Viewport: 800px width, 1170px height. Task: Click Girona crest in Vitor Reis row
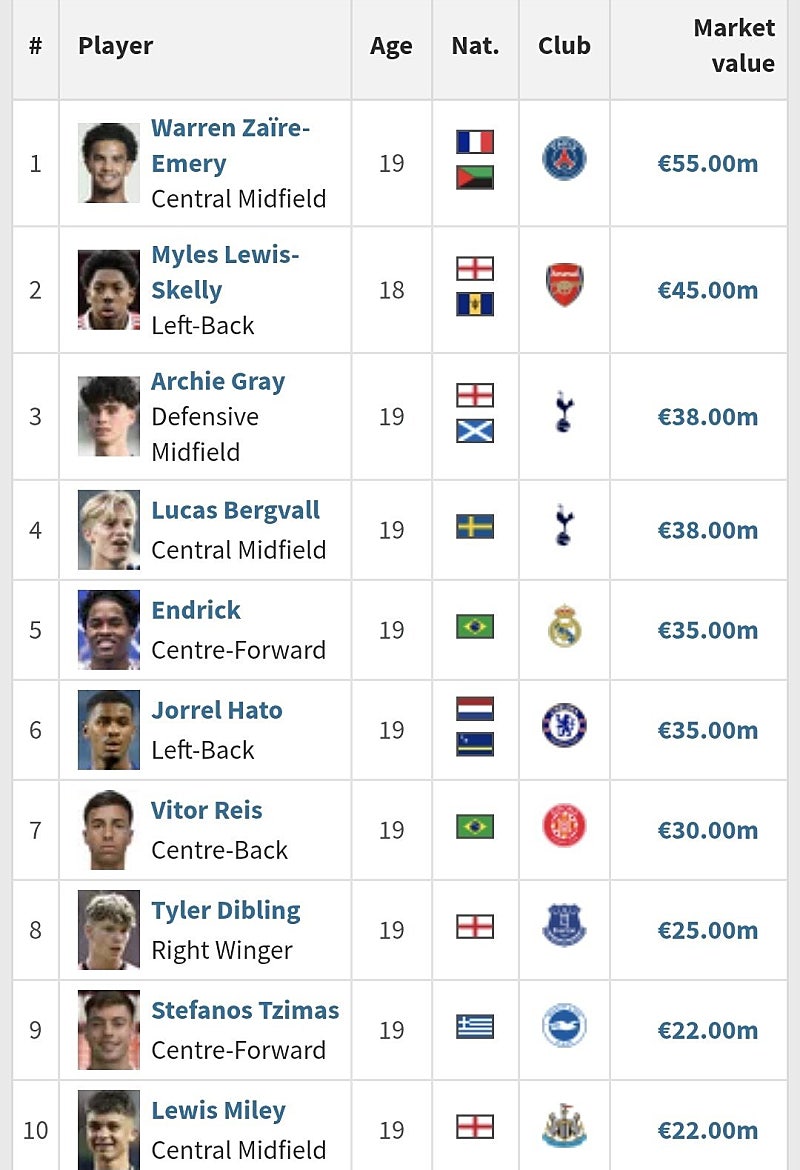[x=564, y=827]
